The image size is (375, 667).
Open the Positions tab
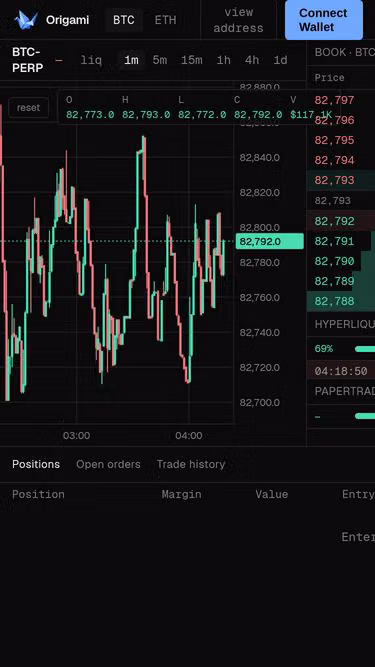click(x=36, y=464)
